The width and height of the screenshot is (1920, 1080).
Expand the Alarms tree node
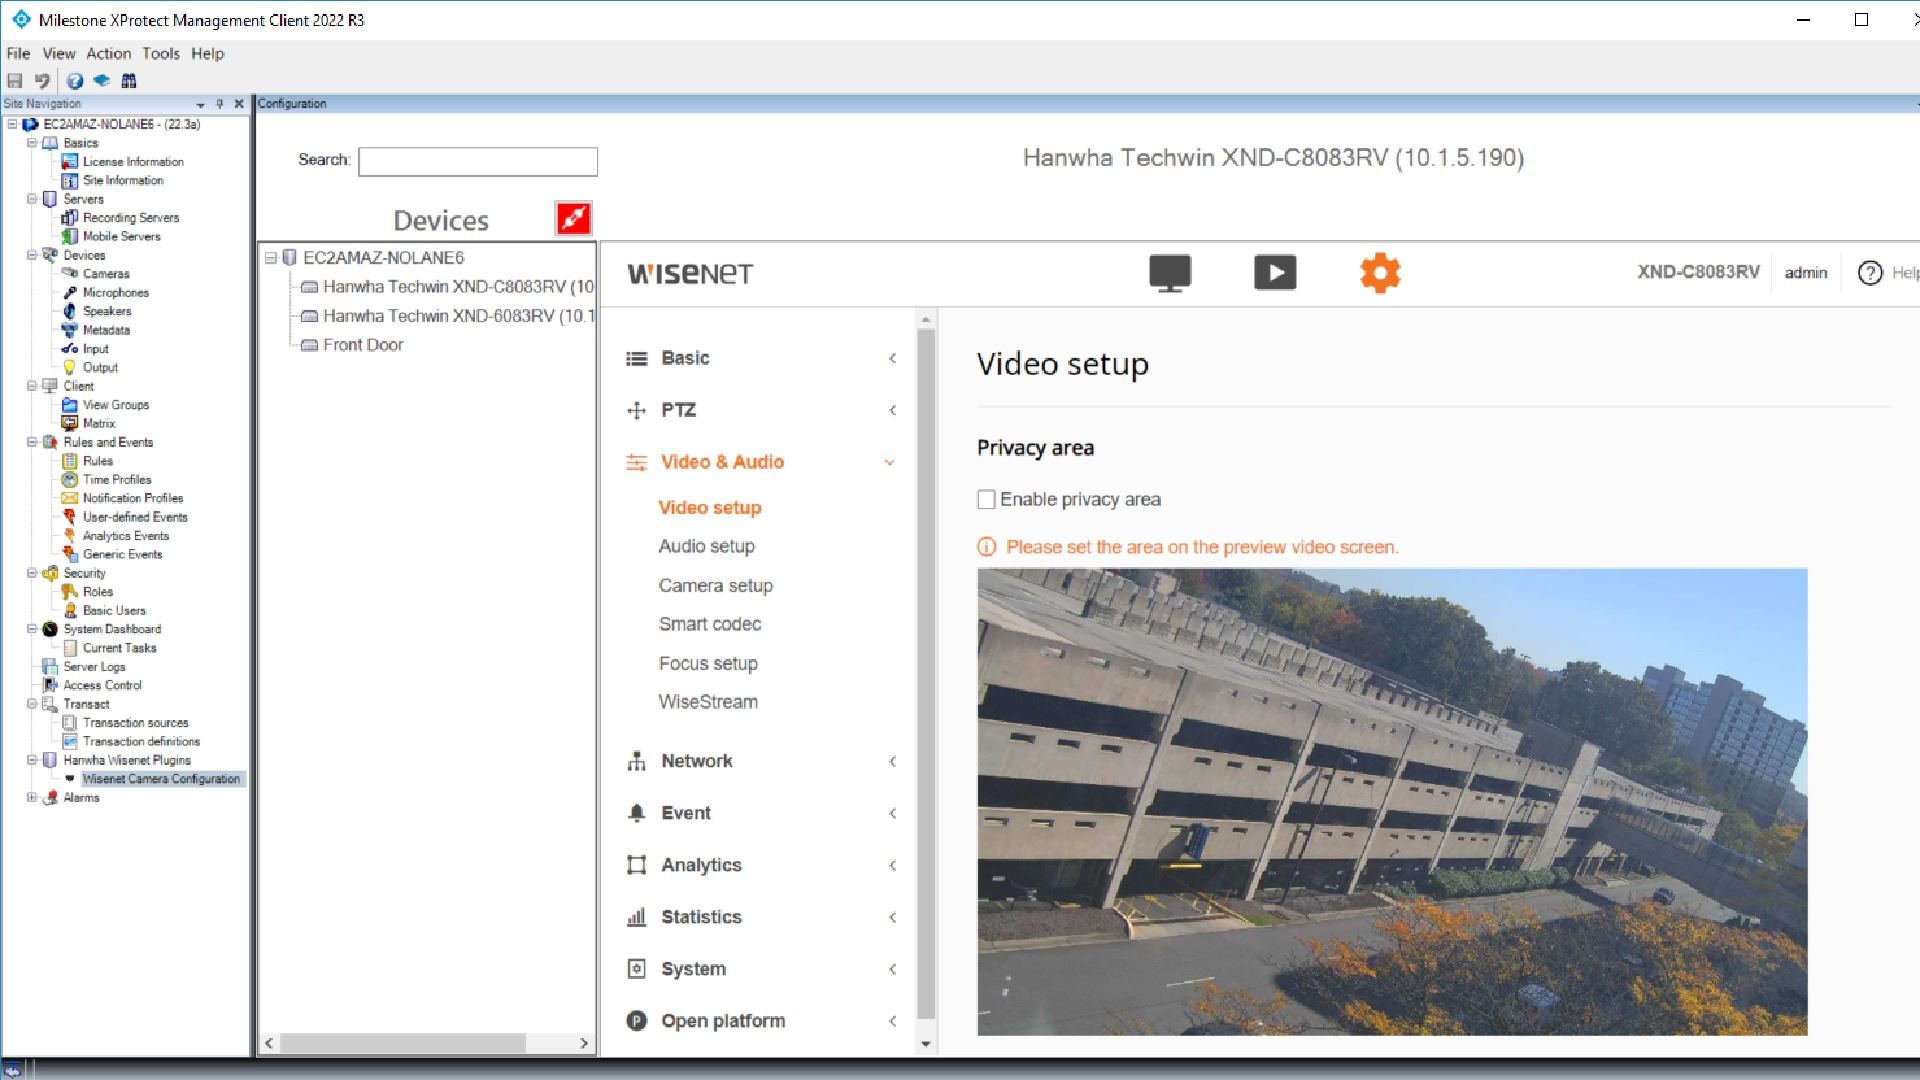(x=32, y=798)
